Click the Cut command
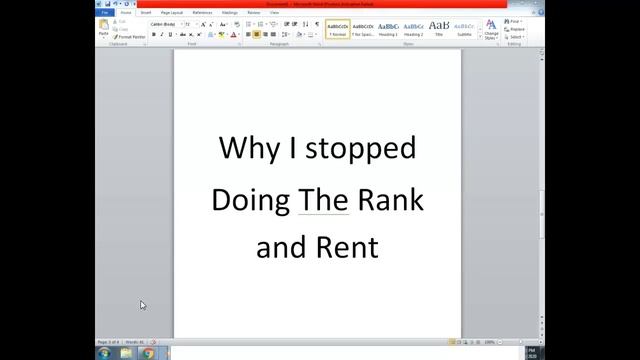The width and height of the screenshot is (640, 360). [120, 21]
